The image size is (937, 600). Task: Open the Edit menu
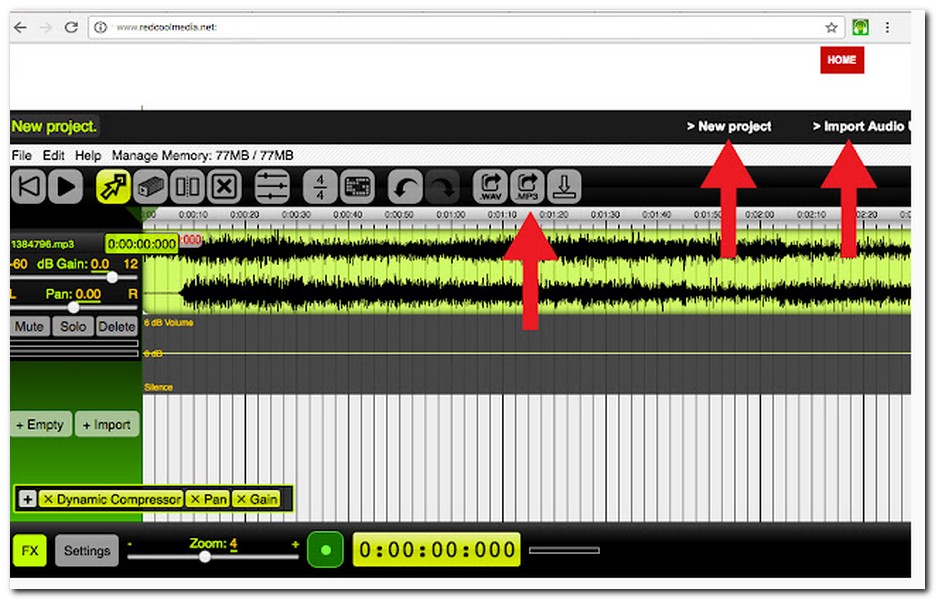pyautogui.click(x=53, y=156)
